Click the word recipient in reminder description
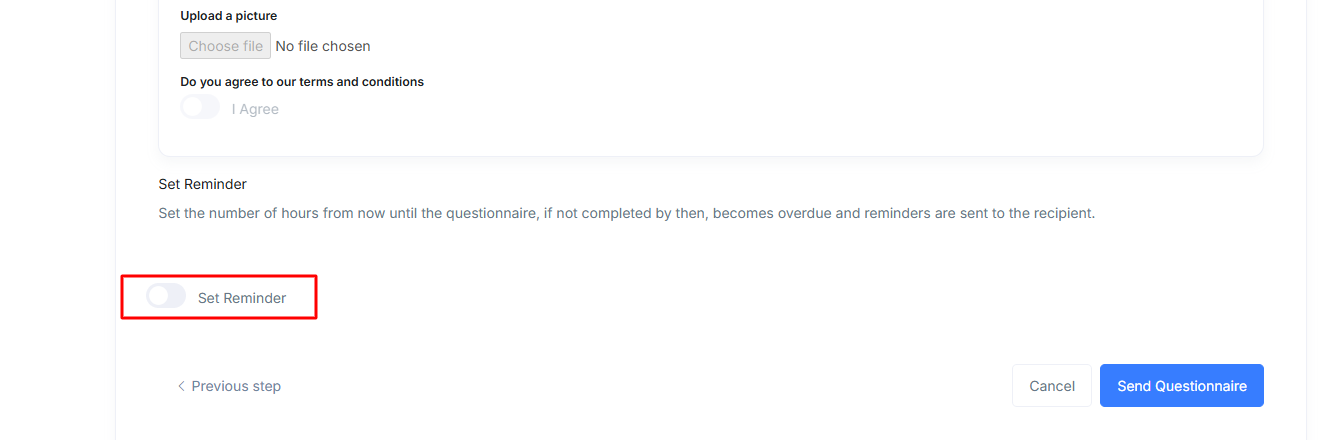1324x440 pixels. pyautogui.click(x=1064, y=214)
